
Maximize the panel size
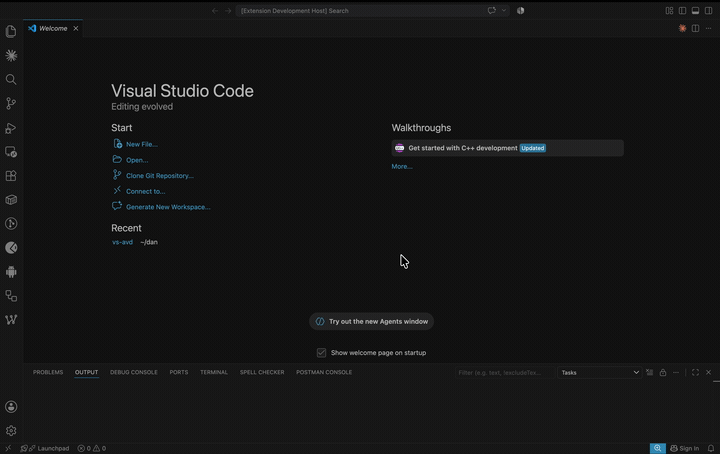click(695, 373)
